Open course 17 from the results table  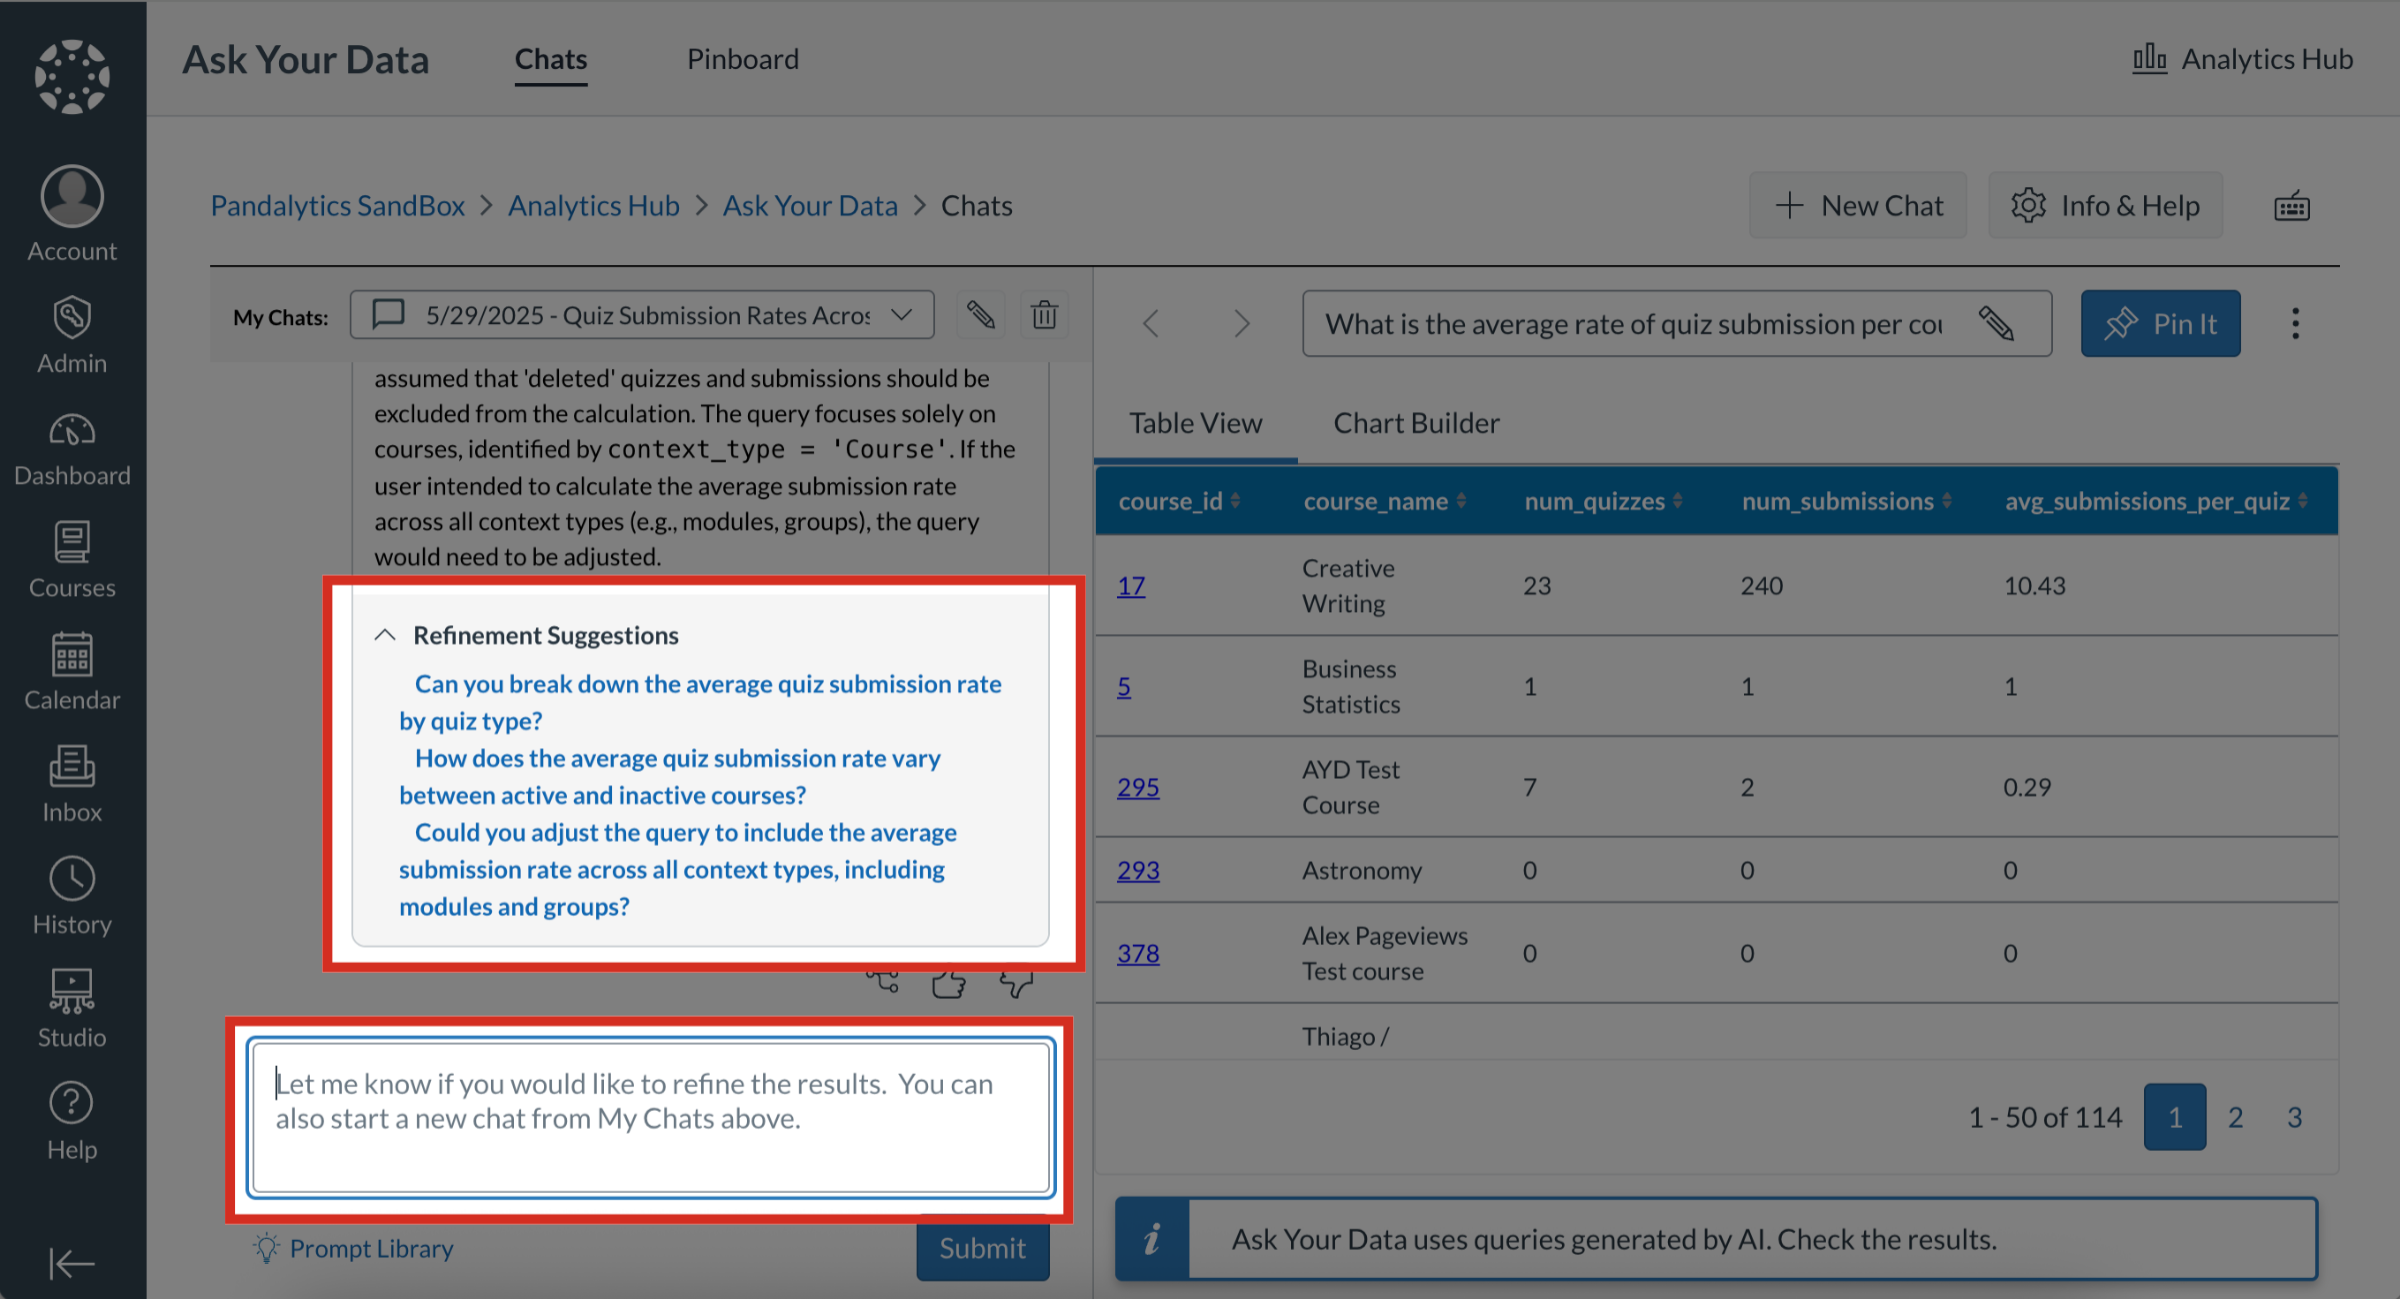click(x=1129, y=586)
